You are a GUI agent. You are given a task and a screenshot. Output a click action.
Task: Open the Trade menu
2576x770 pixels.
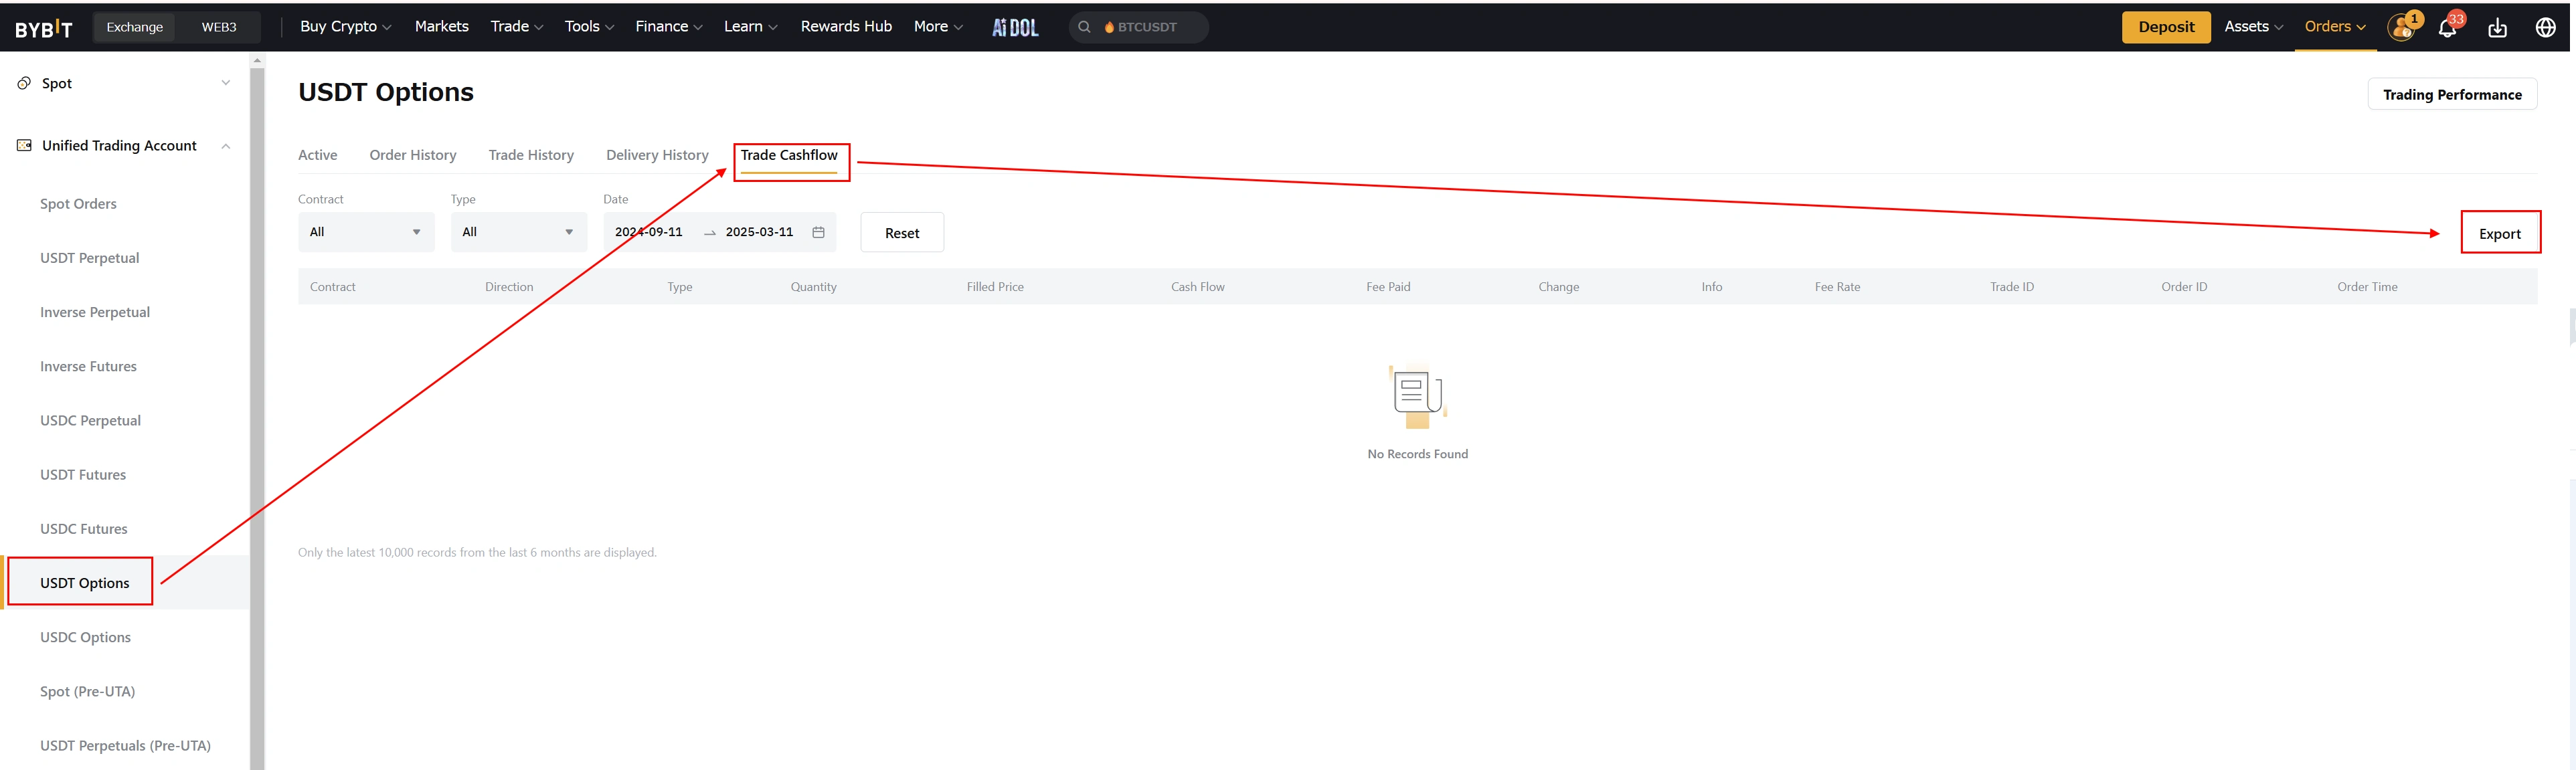516,27
